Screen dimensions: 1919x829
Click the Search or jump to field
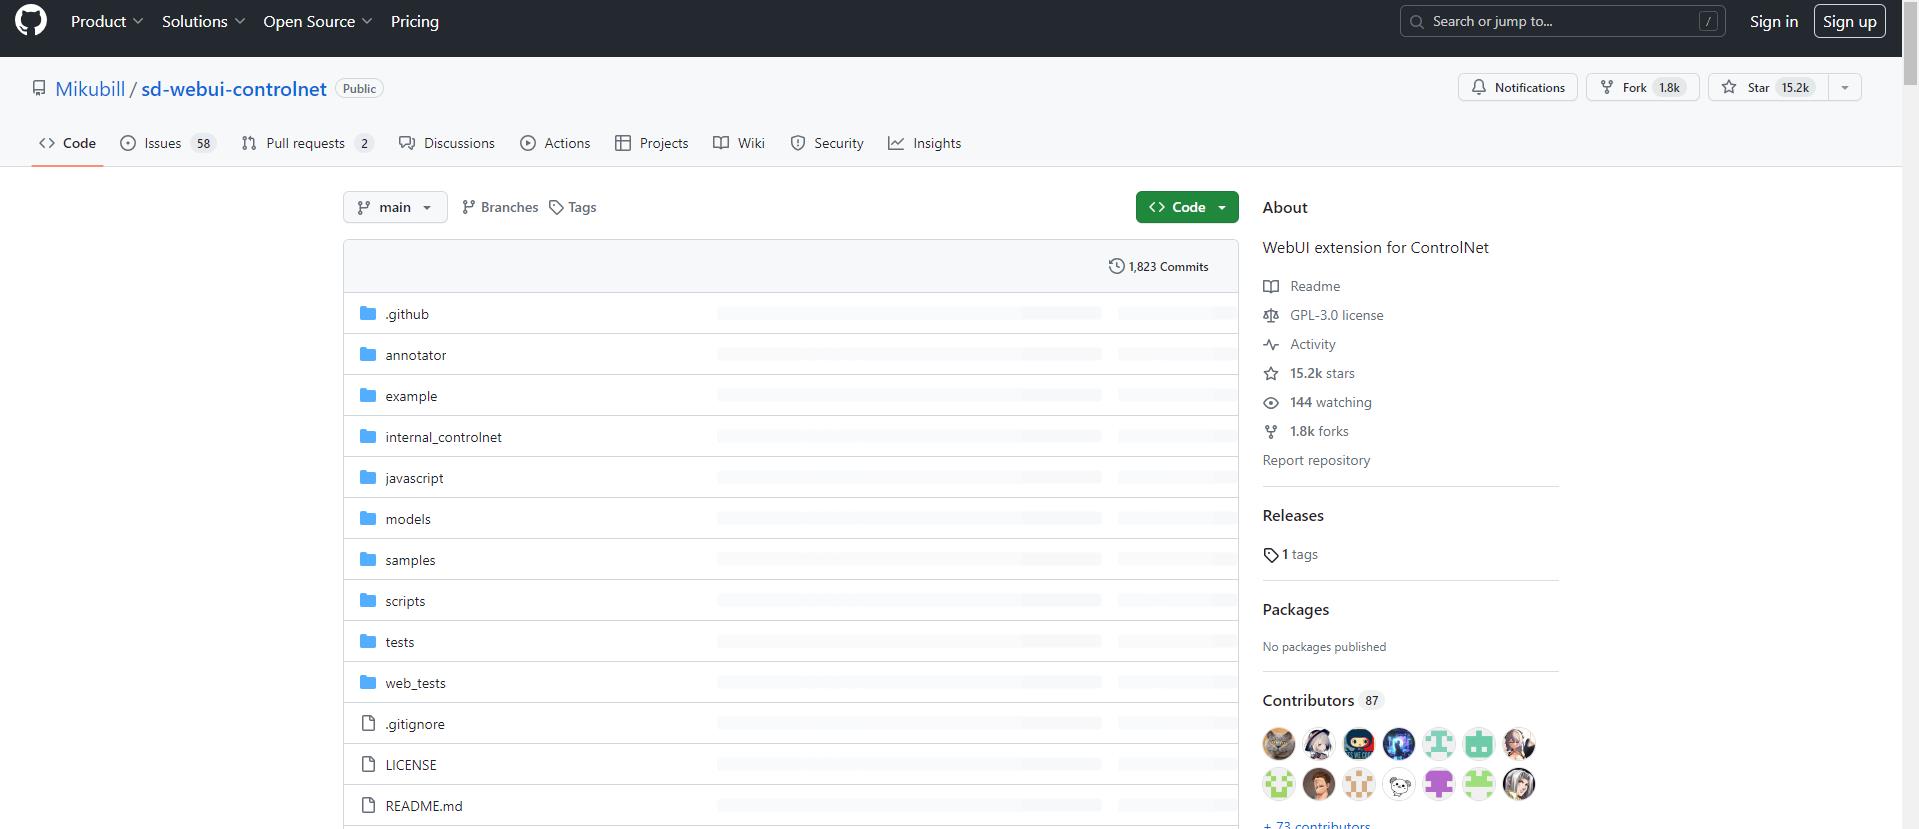(1561, 21)
